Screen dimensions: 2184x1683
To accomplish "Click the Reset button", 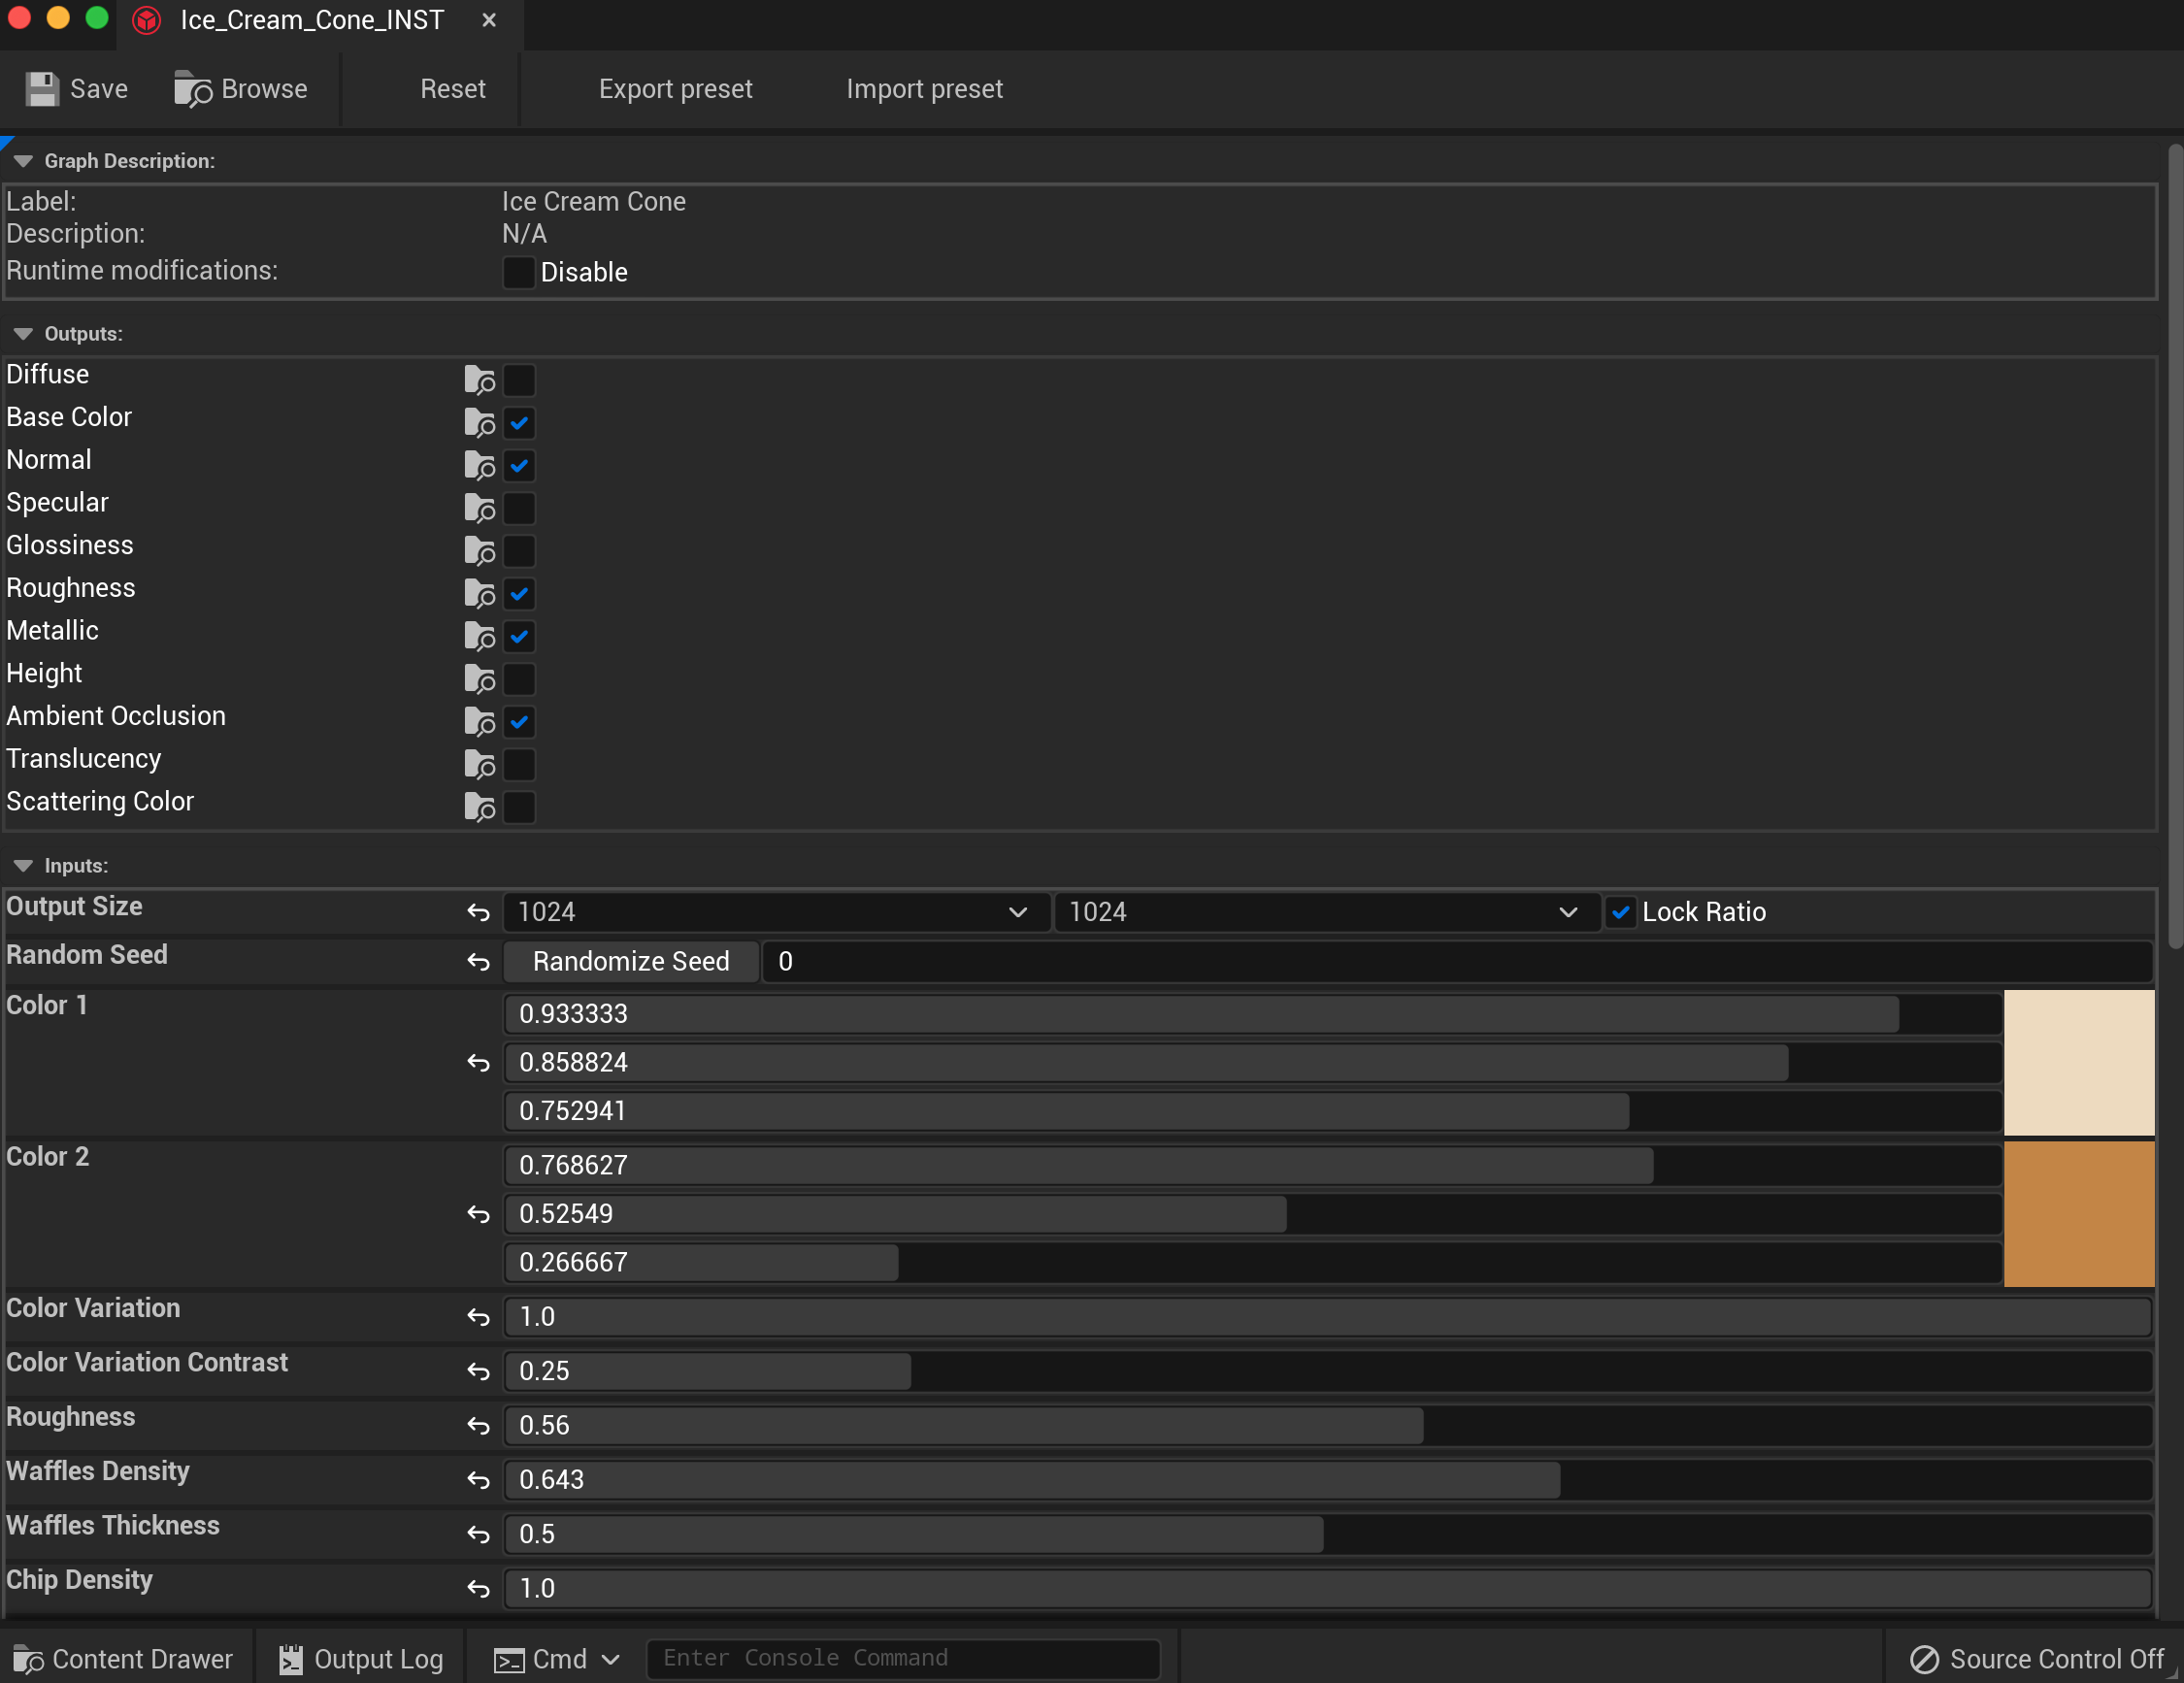I will click(453, 88).
